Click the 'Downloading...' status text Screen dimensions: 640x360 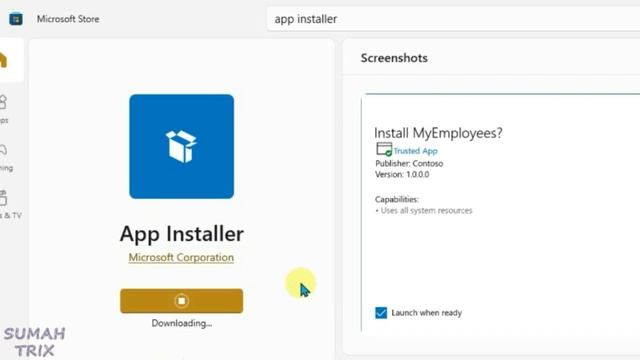pyautogui.click(x=182, y=323)
